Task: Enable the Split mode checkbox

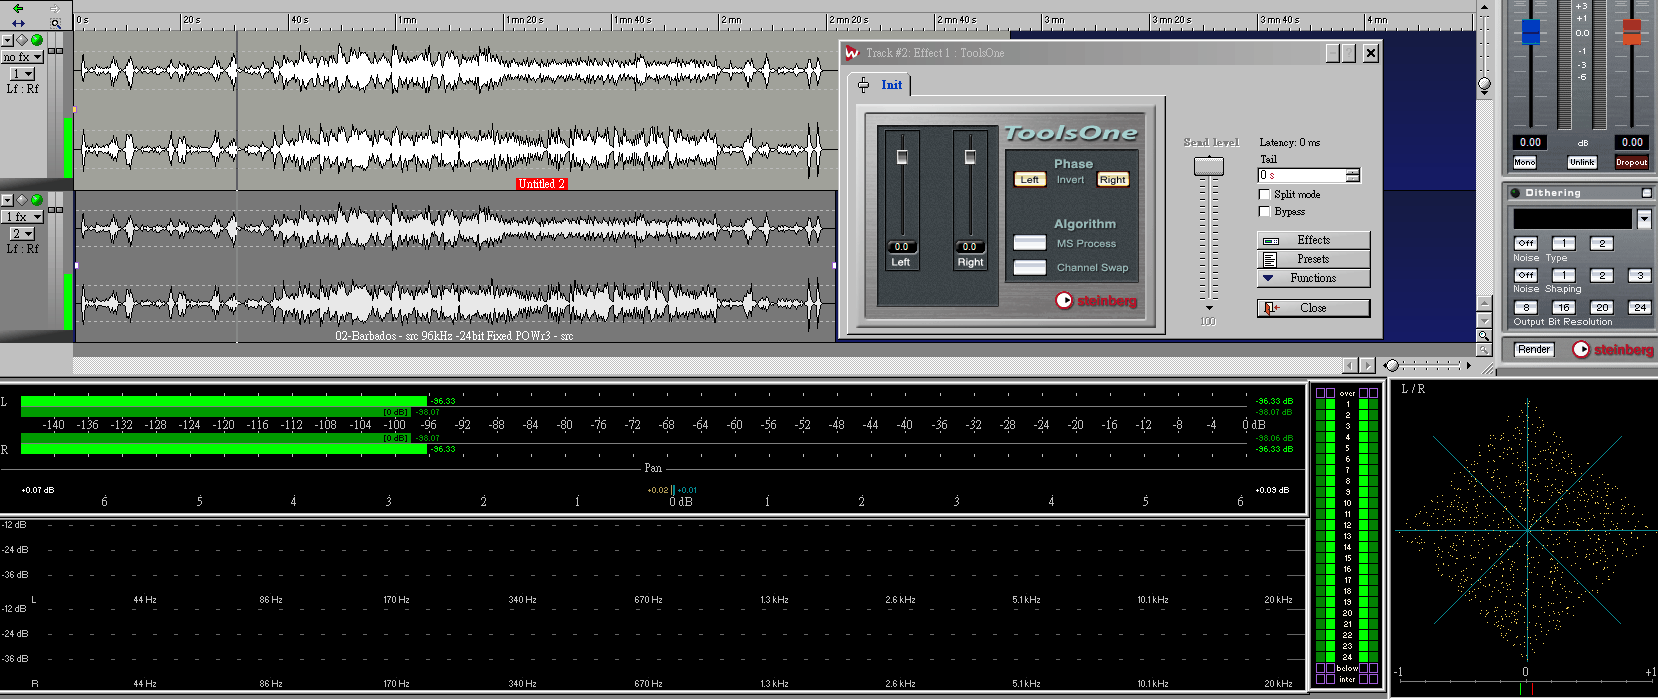Action: tap(1264, 194)
